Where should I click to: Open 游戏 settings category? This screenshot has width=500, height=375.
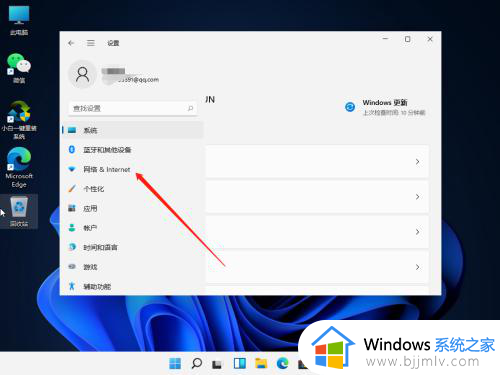pyautogui.click(x=133, y=267)
